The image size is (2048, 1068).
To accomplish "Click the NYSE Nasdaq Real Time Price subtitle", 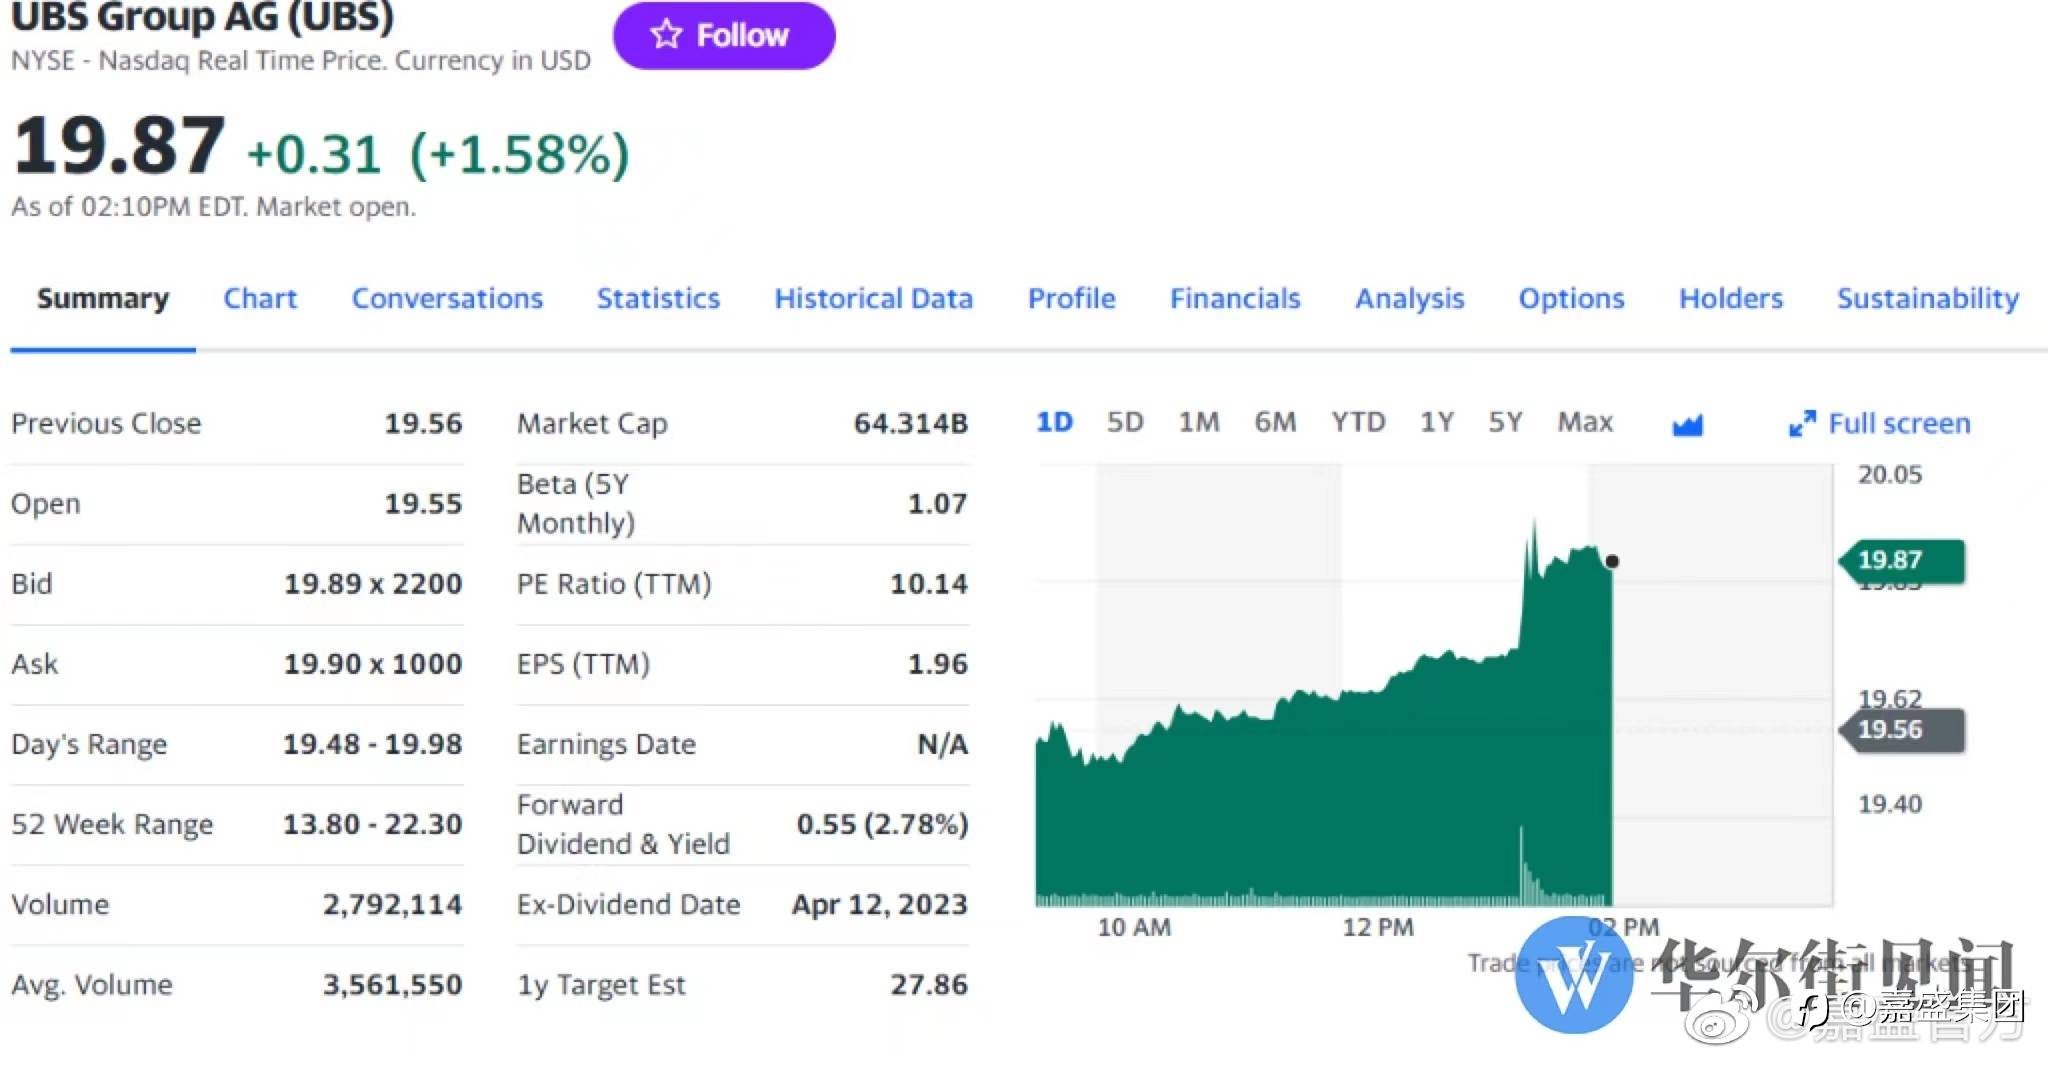I will [301, 61].
